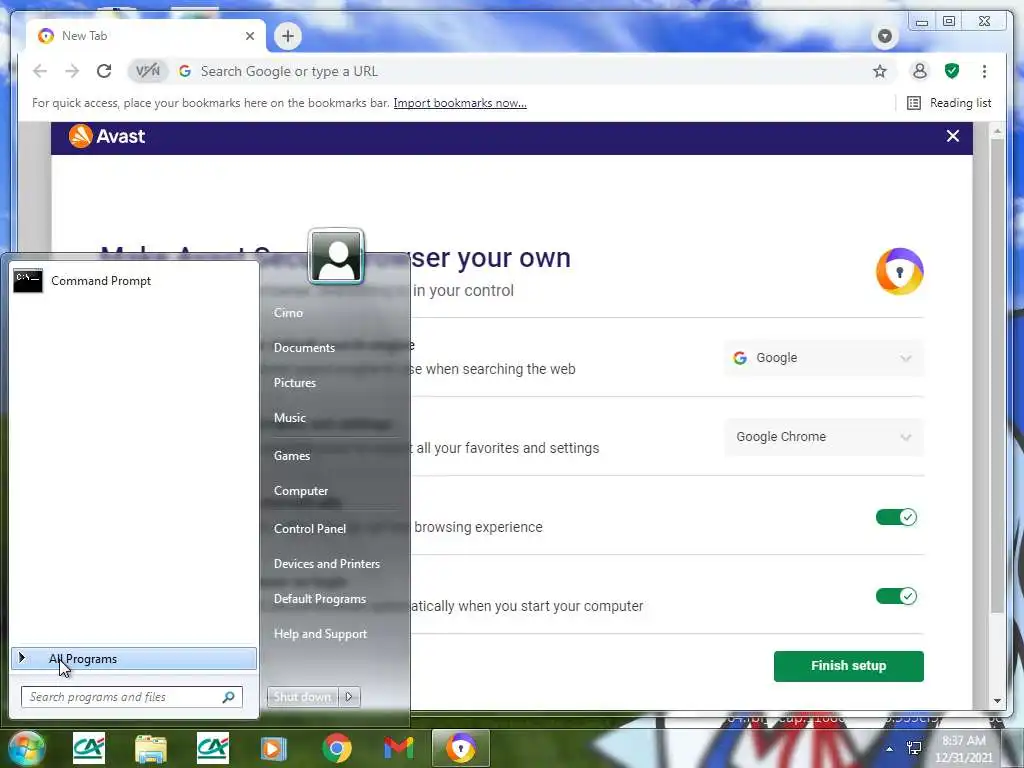Image resolution: width=1024 pixels, height=768 pixels.
Task: Expand the Google search engine dropdown
Action: tap(824, 358)
